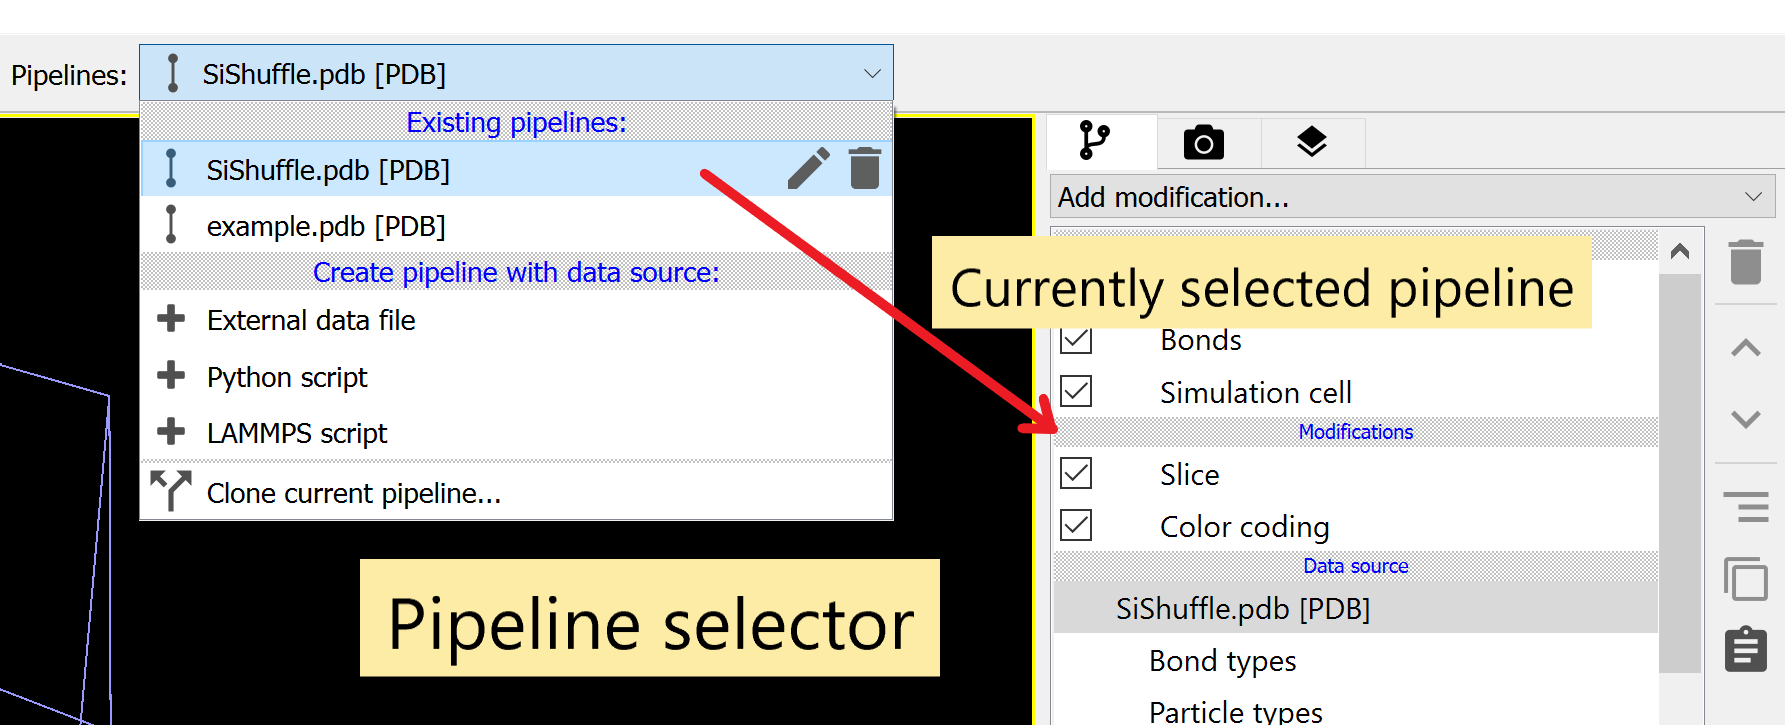Click the clipboard templates icon
This screenshot has width=1785, height=725.
coord(1745,650)
